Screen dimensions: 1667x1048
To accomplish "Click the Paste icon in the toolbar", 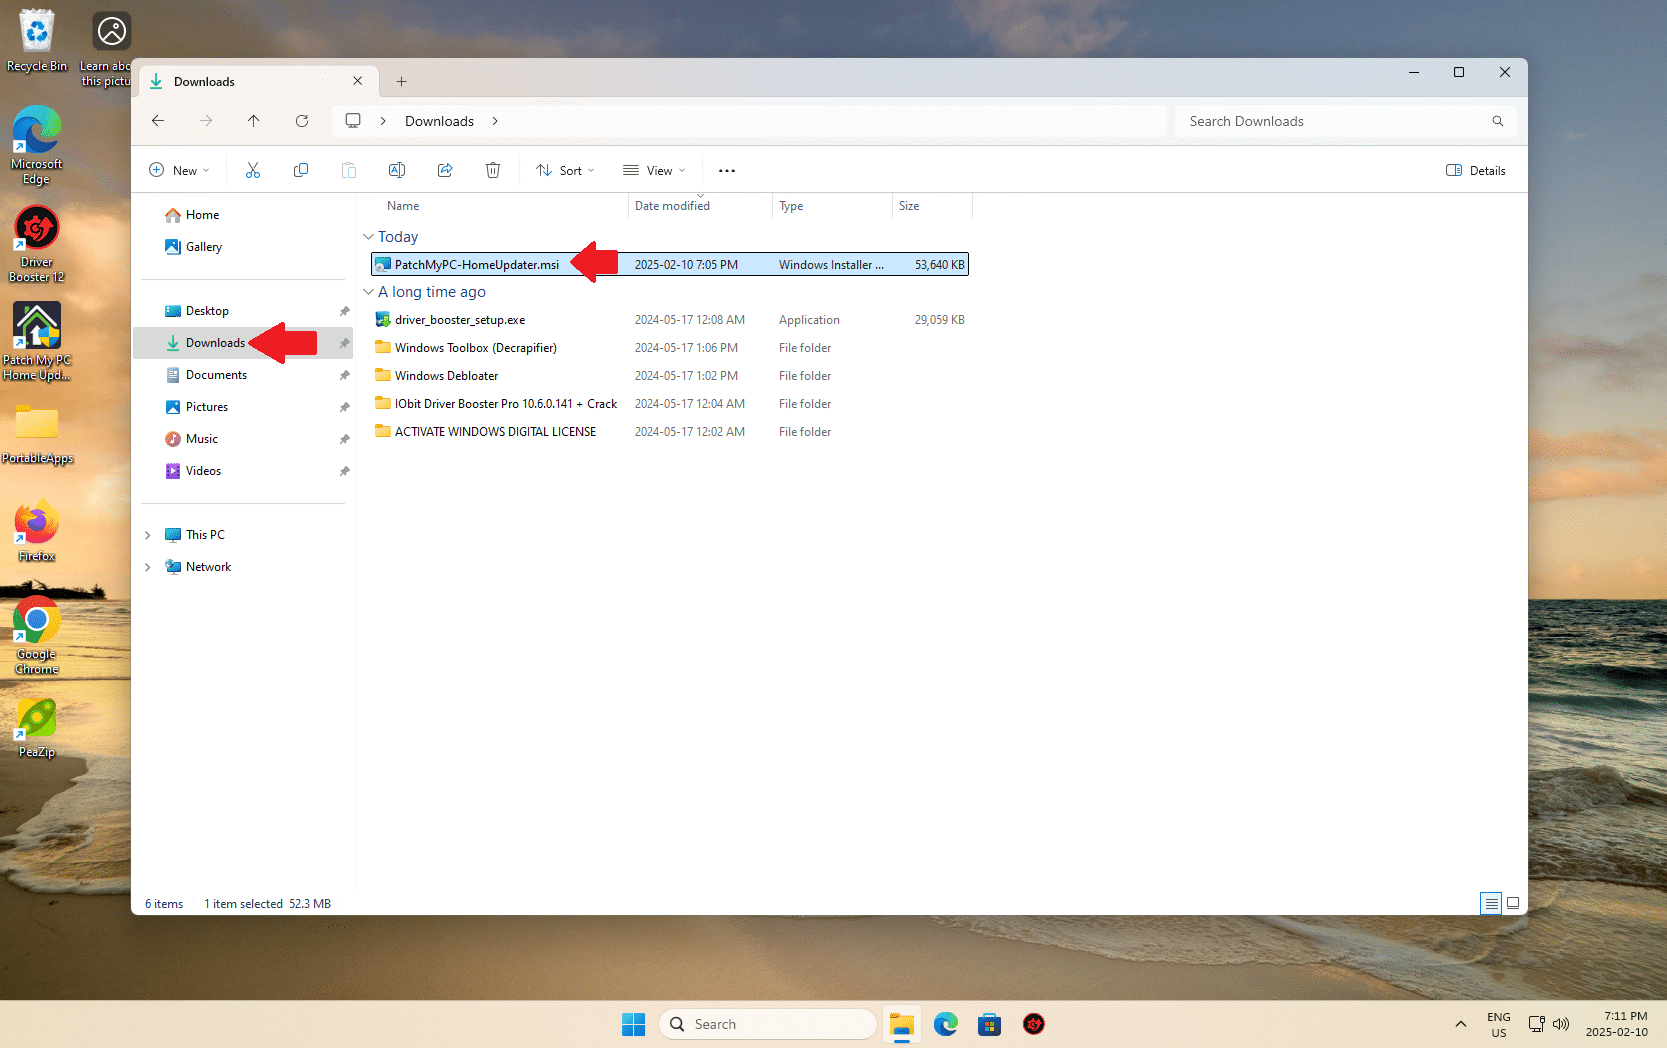I will pos(348,169).
